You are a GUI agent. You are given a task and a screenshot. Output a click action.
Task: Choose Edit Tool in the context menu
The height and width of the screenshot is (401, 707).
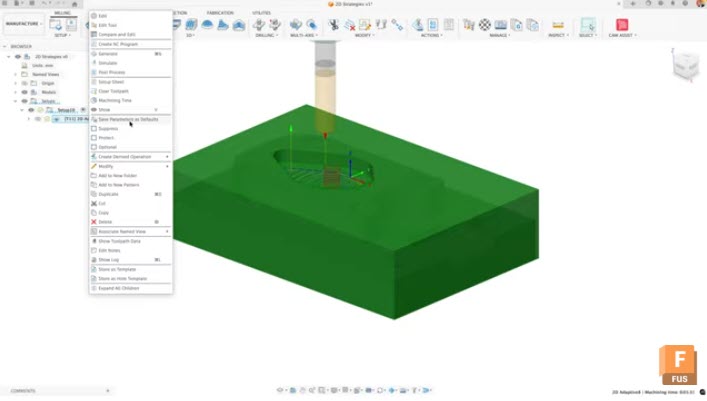click(131, 25)
